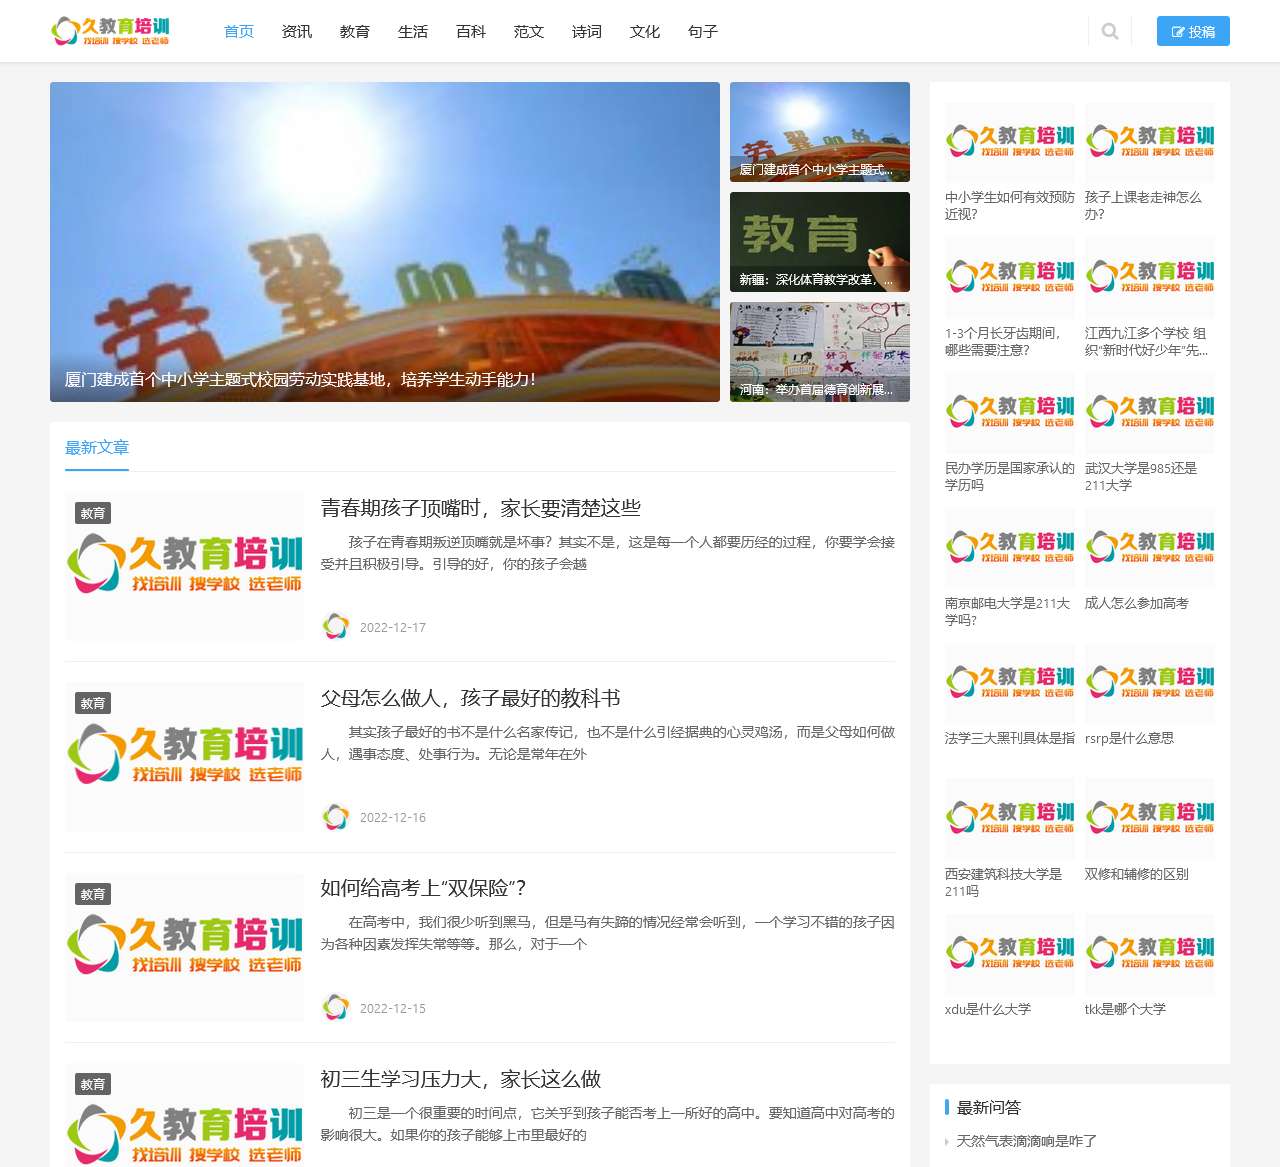1280x1167 pixels.
Task: Open sidebar image above 1-3个月长牙齿期间
Action: click(1010, 277)
